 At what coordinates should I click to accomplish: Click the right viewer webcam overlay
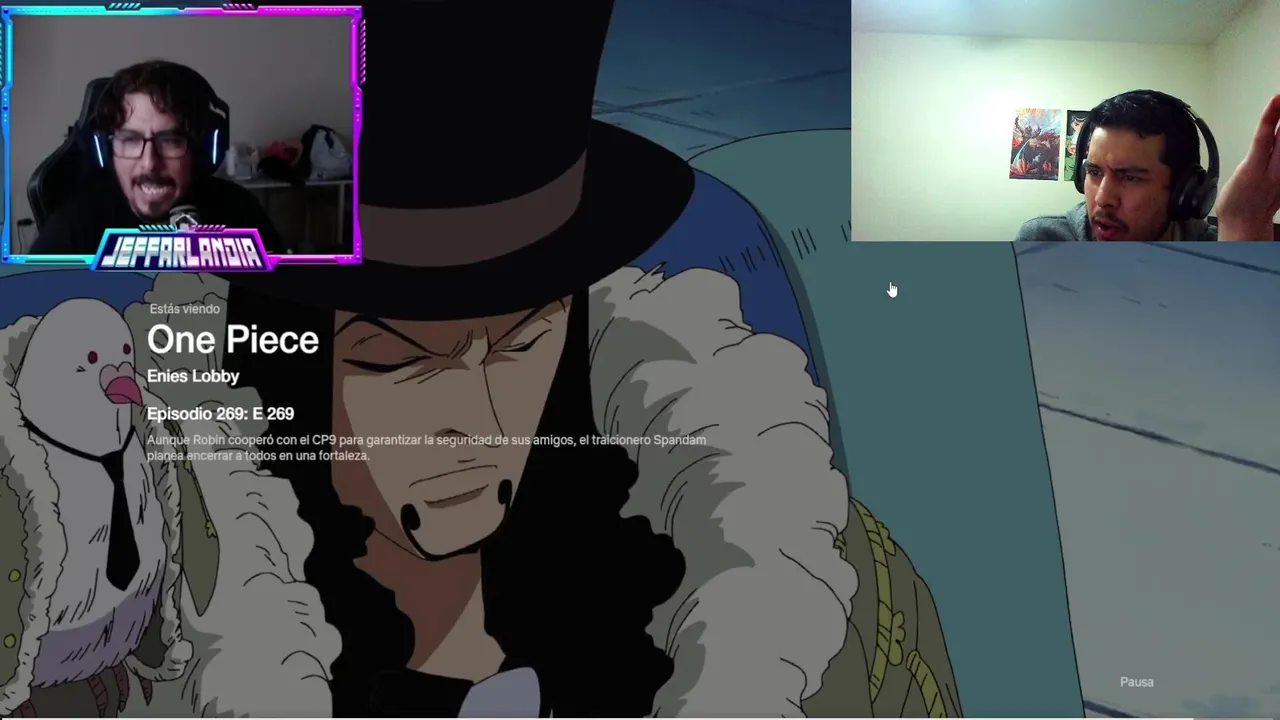(1065, 120)
